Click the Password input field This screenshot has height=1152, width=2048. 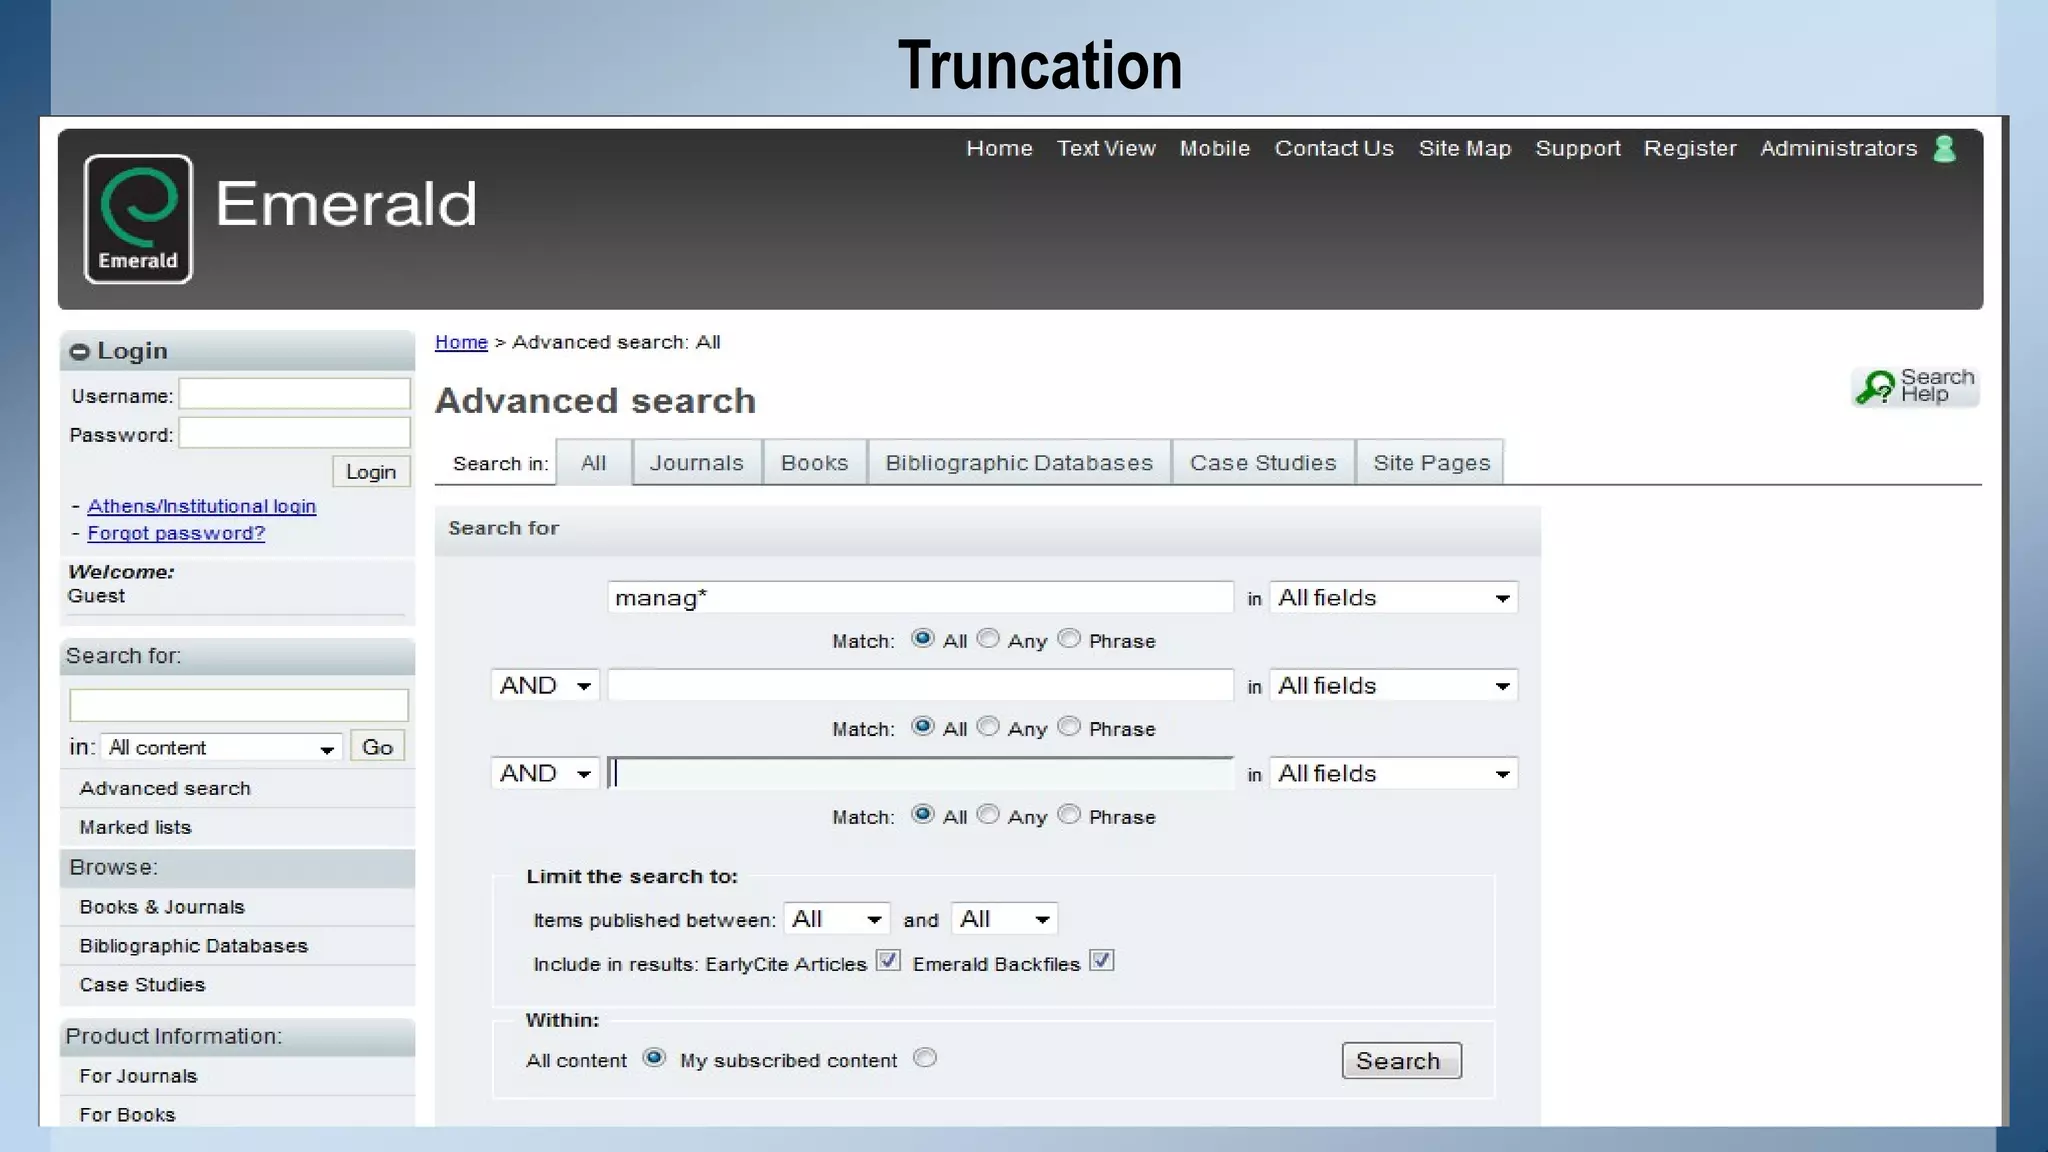pos(295,433)
